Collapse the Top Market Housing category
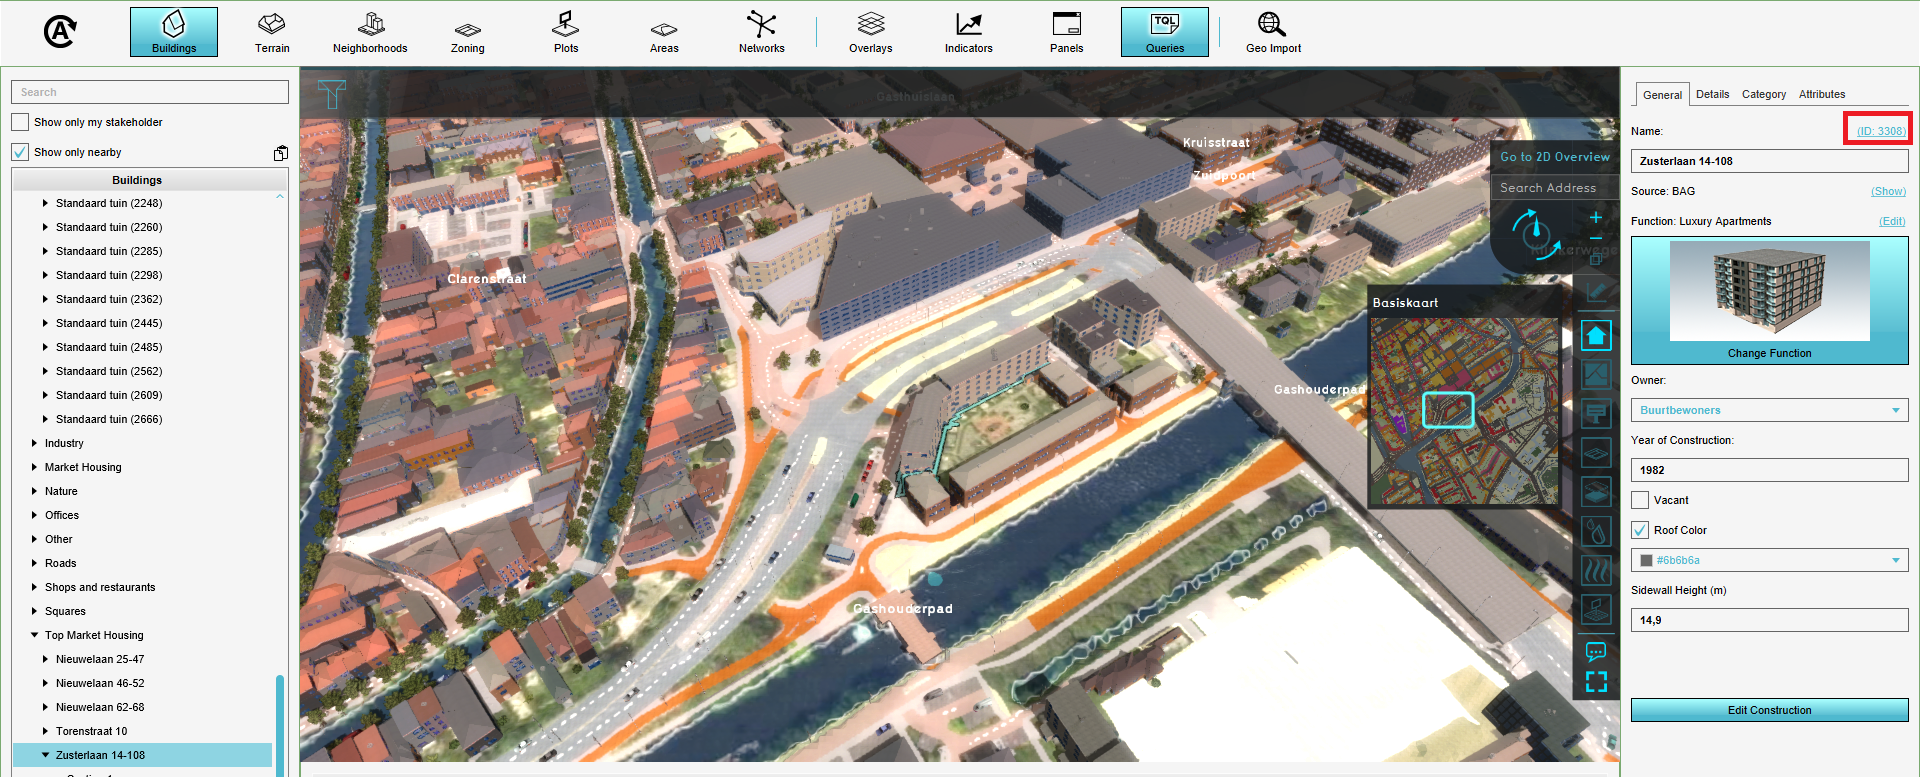Viewport: 1920px width, 777px height. tap(34, 635)
